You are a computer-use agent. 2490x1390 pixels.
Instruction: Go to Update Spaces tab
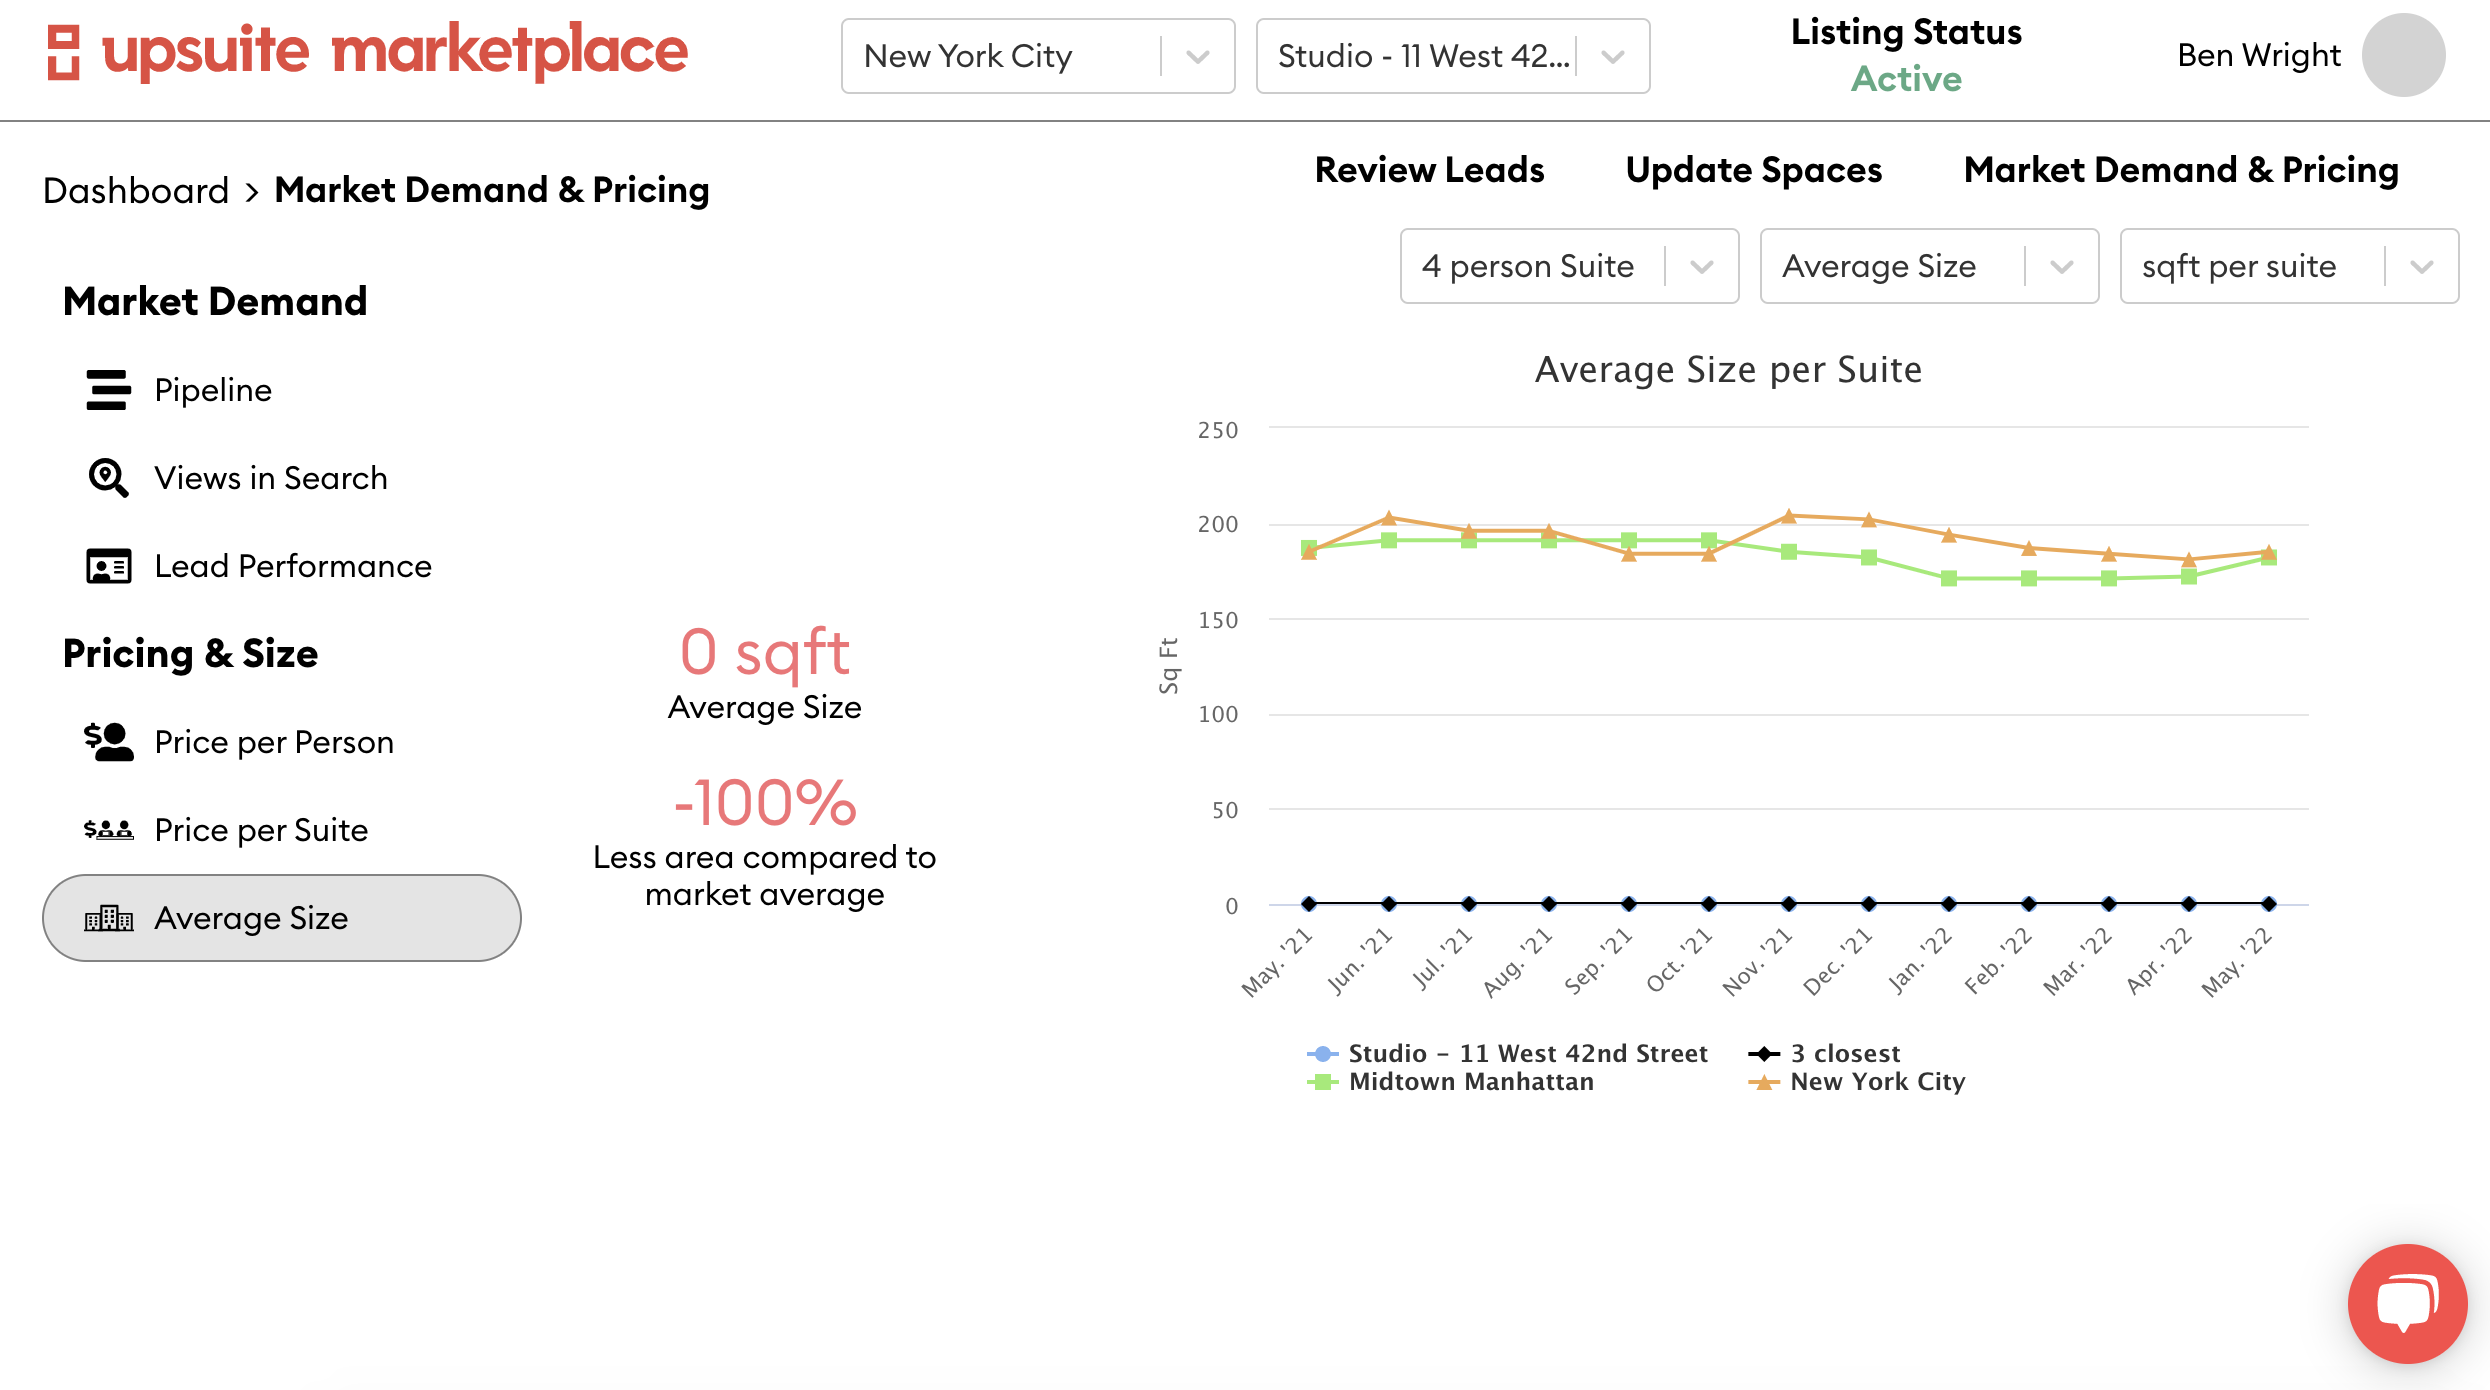[1754, 170]
